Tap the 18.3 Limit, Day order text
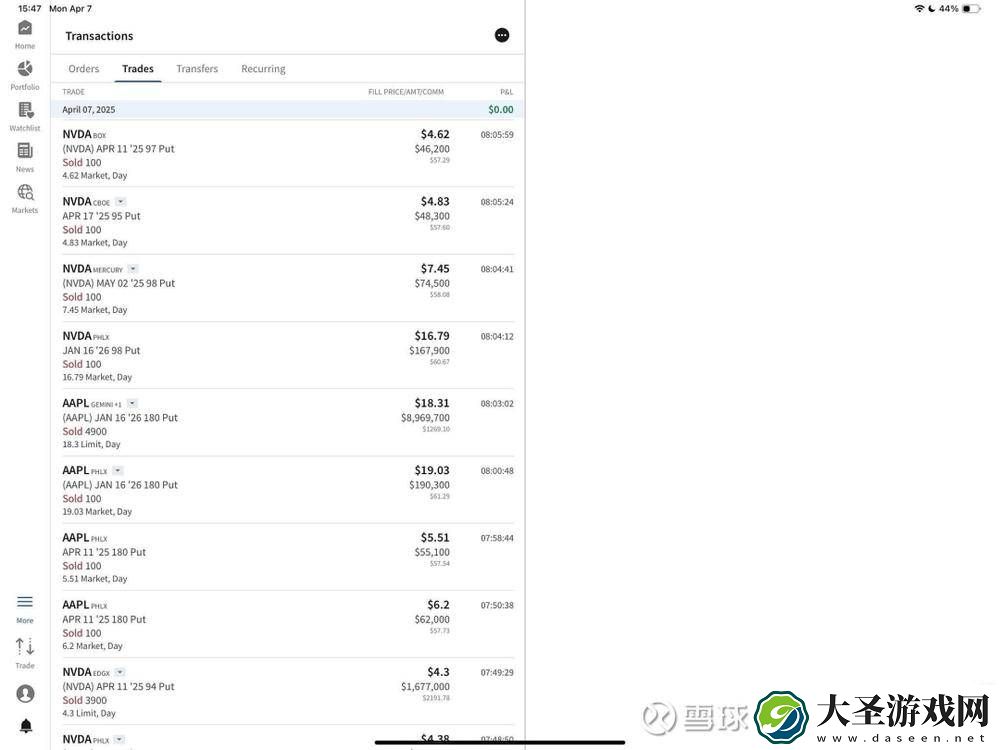1000x750 pixels. (91, 445)
